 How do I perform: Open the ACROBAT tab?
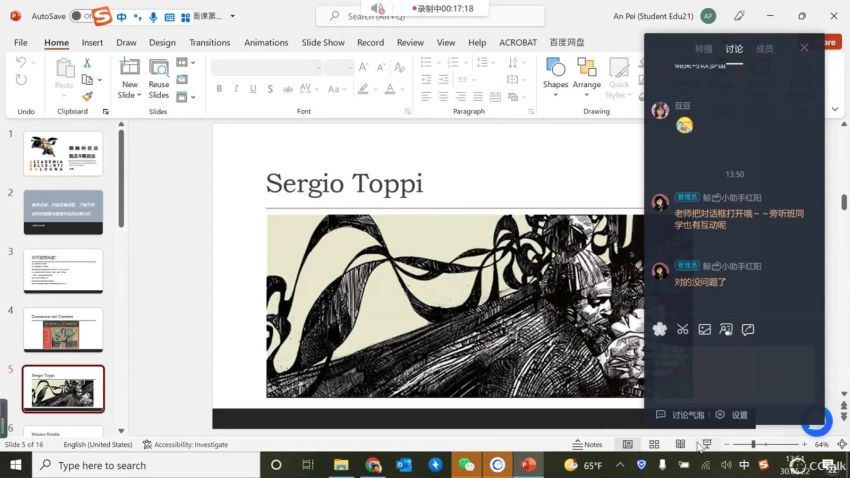pos(518,42)
